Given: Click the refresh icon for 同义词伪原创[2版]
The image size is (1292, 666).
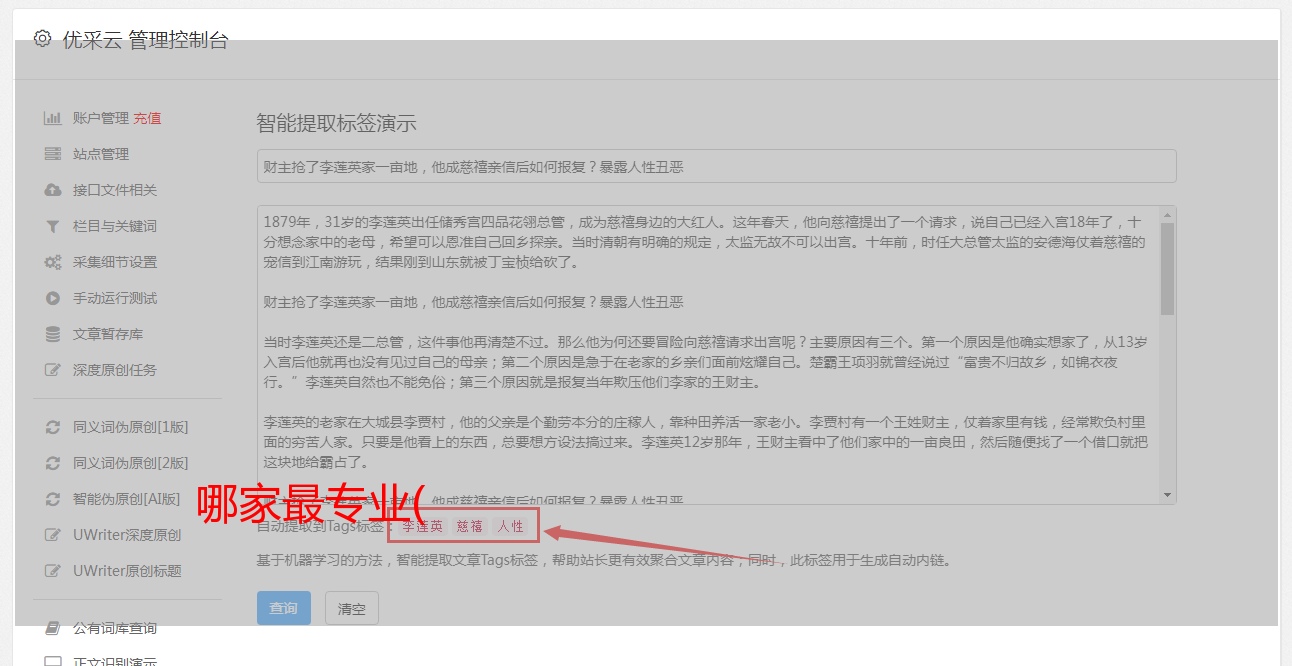Looking at the screenshot, I should (x=53, y=463).
